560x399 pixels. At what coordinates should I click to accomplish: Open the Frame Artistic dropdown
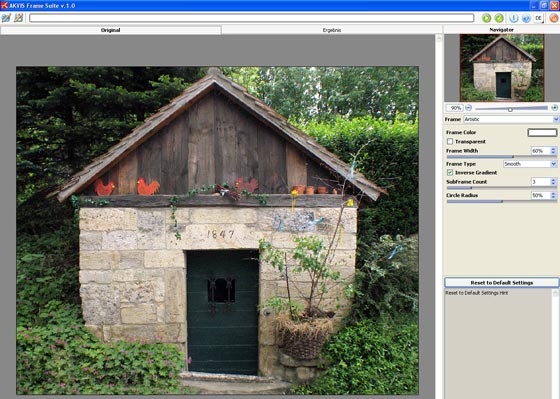point(511,119)
